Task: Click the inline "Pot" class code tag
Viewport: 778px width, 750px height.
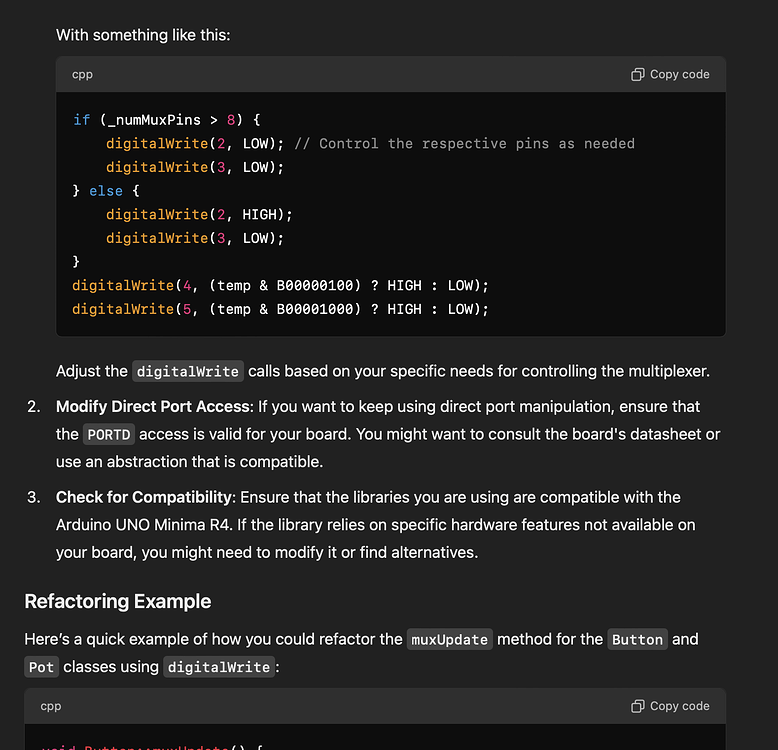Action: [41, 666]
